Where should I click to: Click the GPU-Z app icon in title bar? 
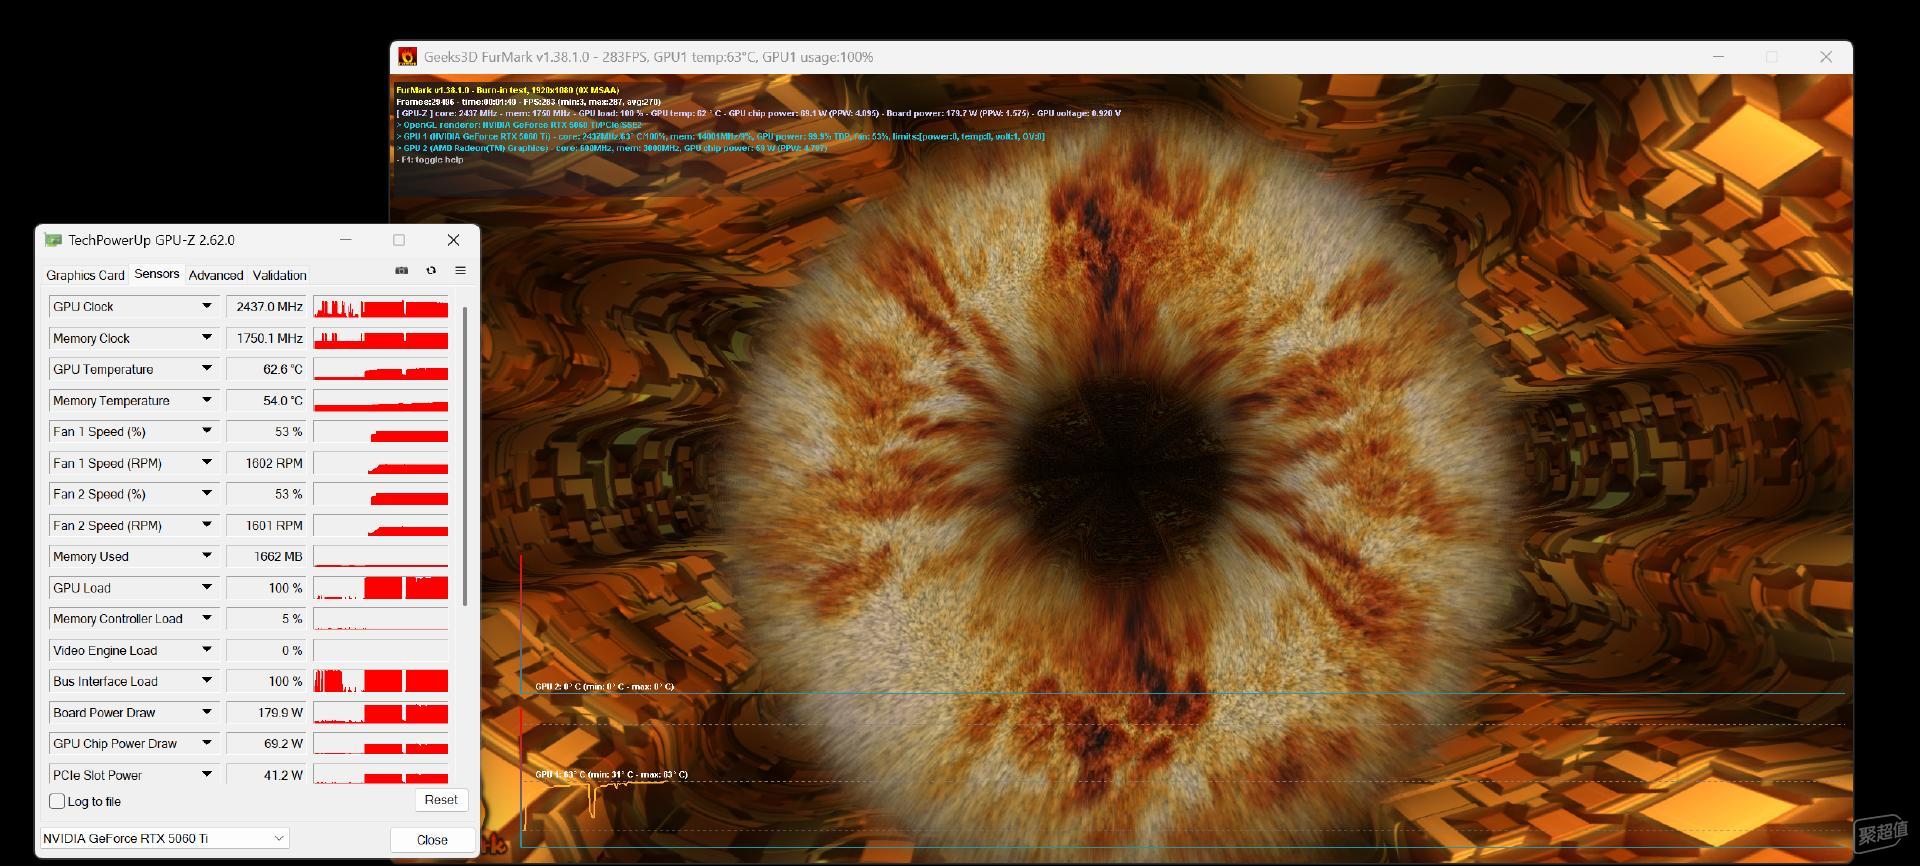coord(53,240)
